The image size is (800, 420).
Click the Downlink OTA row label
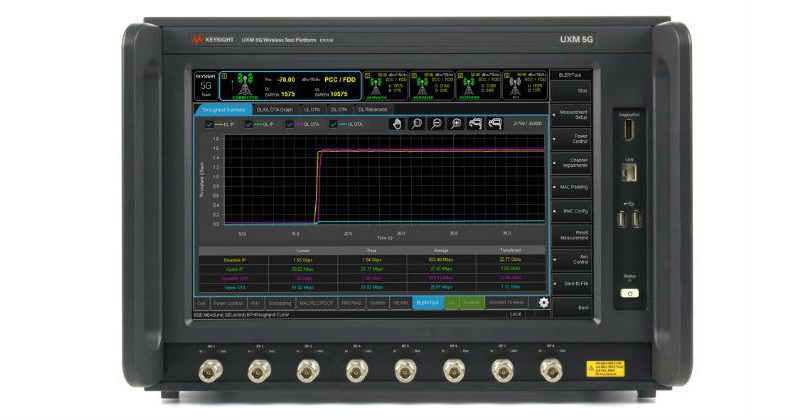coord(235,279)
